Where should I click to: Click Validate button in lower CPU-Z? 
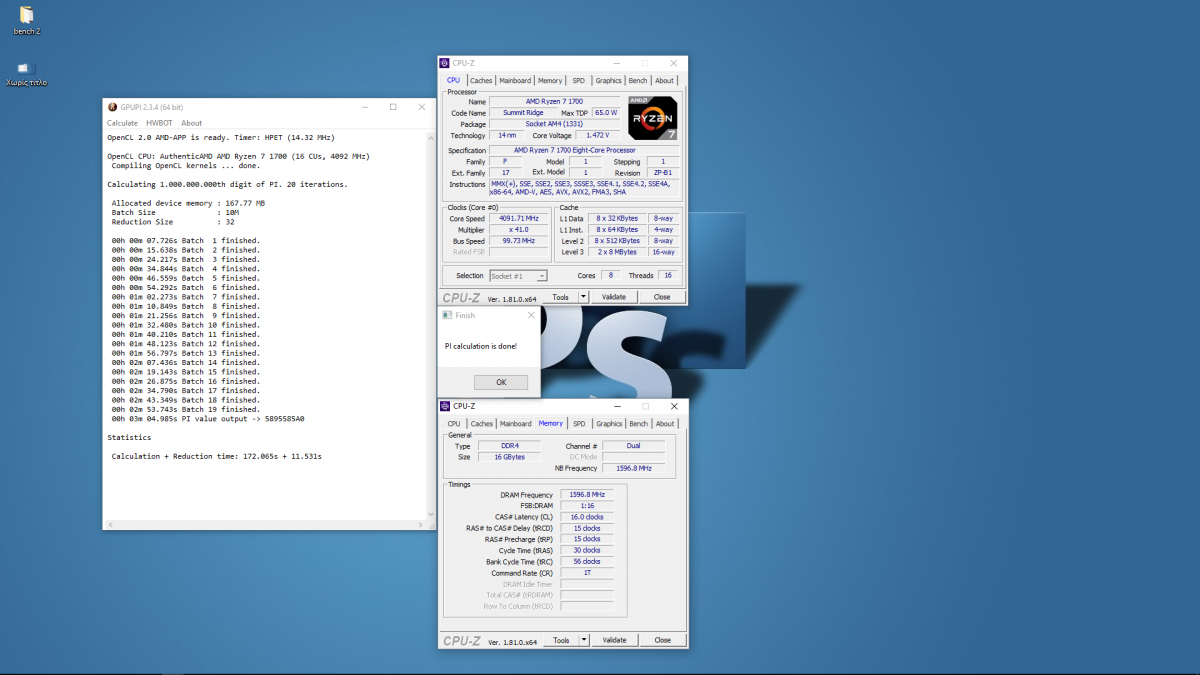[614, 640]
